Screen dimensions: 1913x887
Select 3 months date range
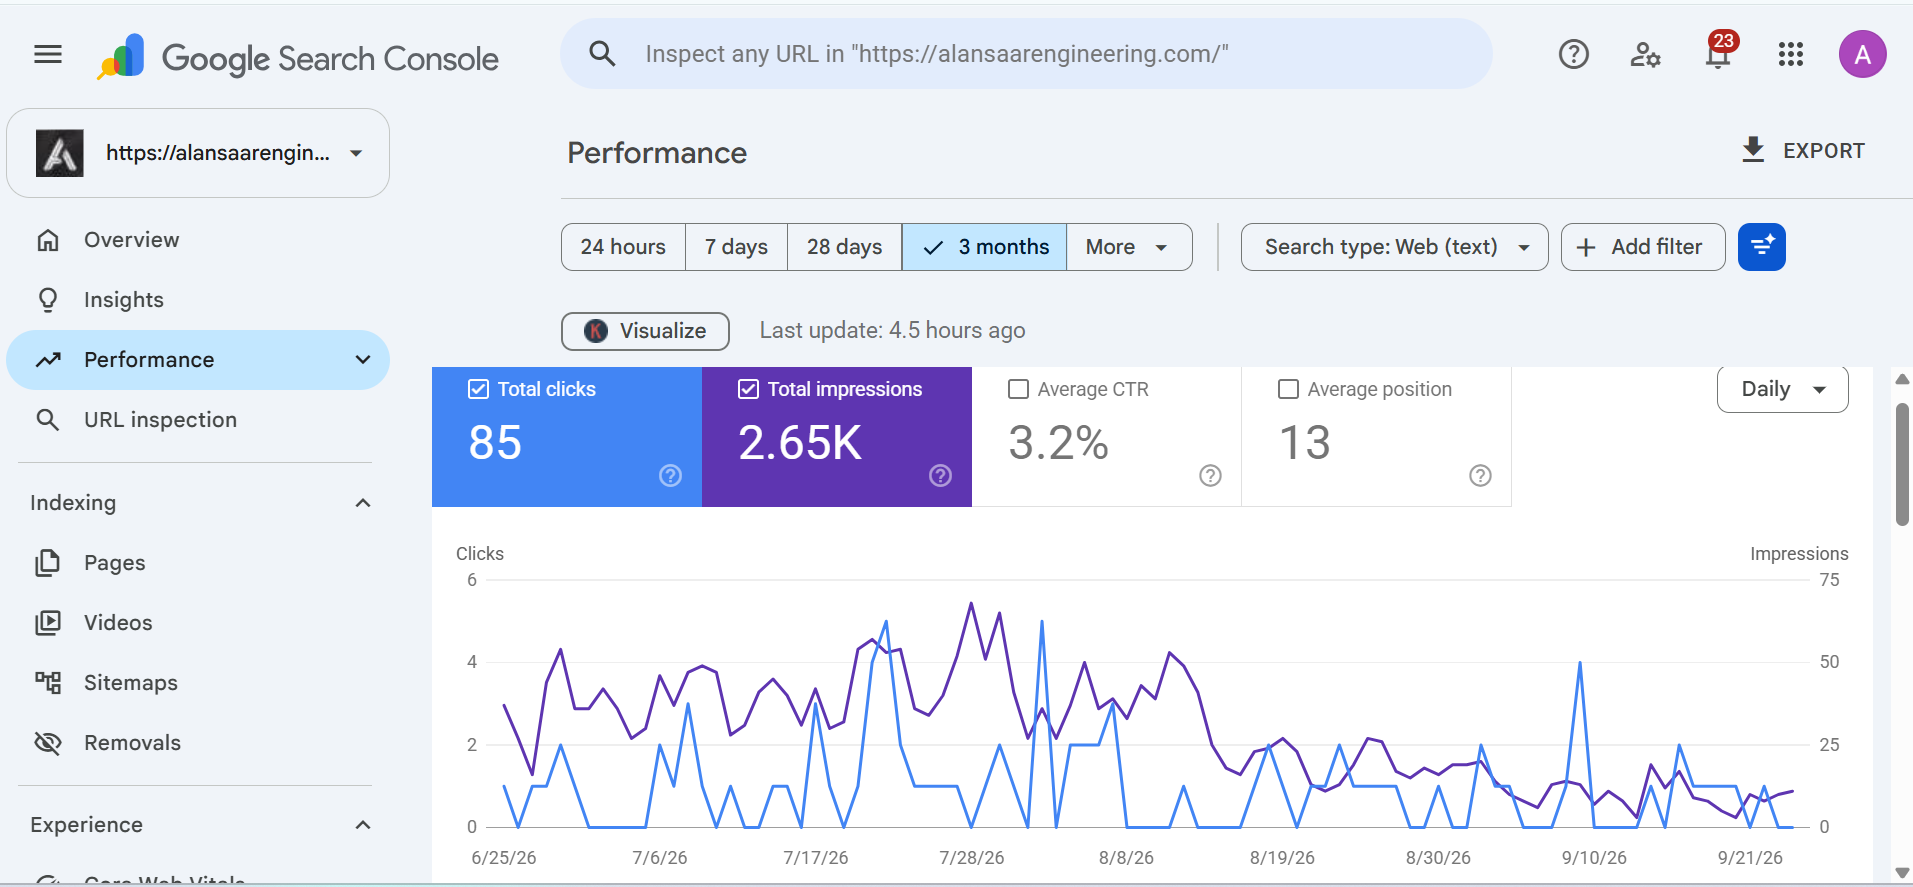click(x=984, y=247)
